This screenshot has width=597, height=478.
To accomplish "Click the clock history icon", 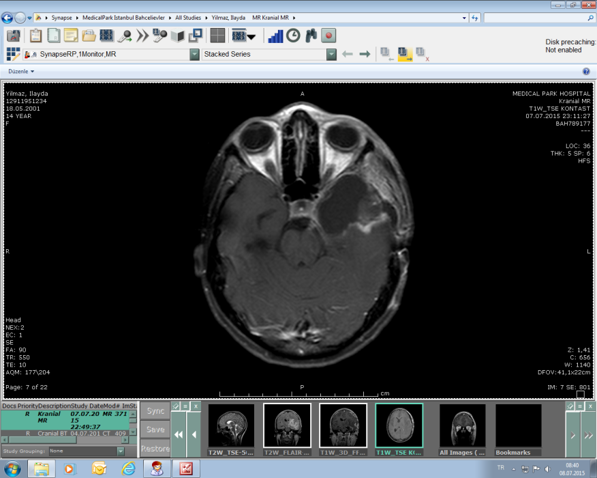I will 293,35.
